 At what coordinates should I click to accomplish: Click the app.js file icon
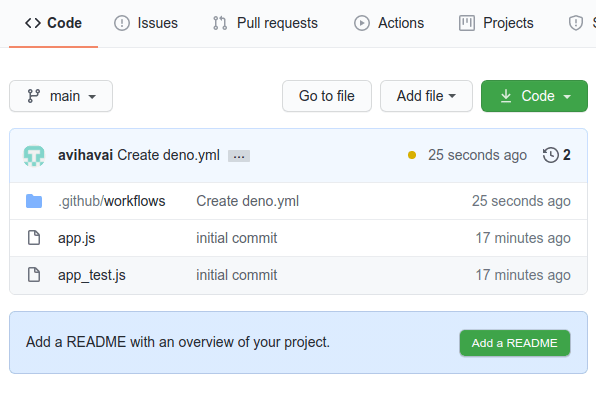[34, 238]
